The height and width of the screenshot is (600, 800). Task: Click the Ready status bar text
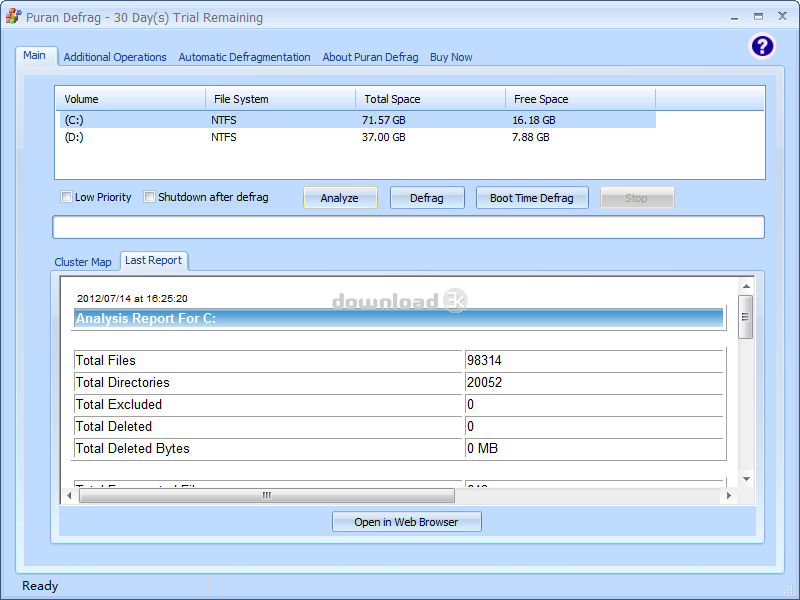pyautogui.click(x=40, y=586)
